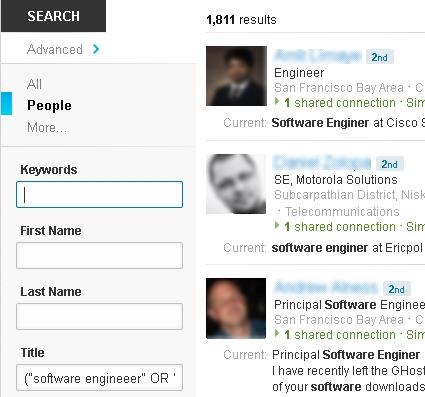425x397 pixels.
Task: Open the blurred name of the first result
Action: coord(317,56)
